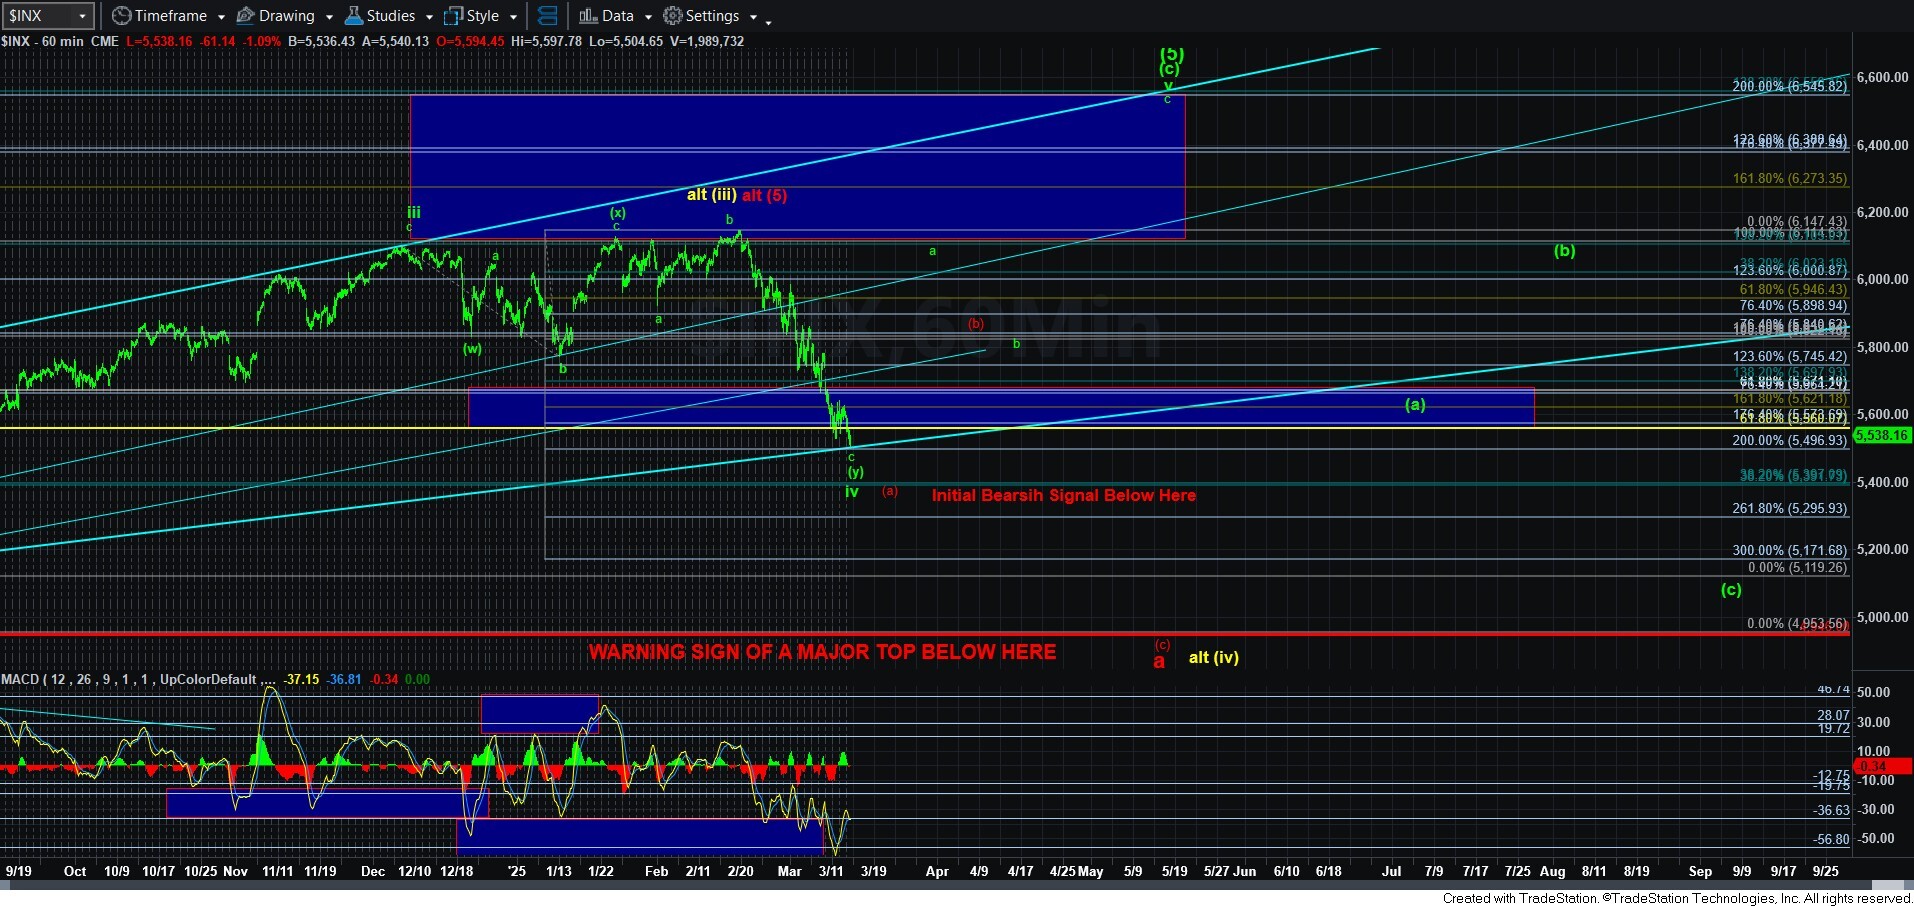
Task: Click the 7/25 date on time axis
Action: point(1517,871)
